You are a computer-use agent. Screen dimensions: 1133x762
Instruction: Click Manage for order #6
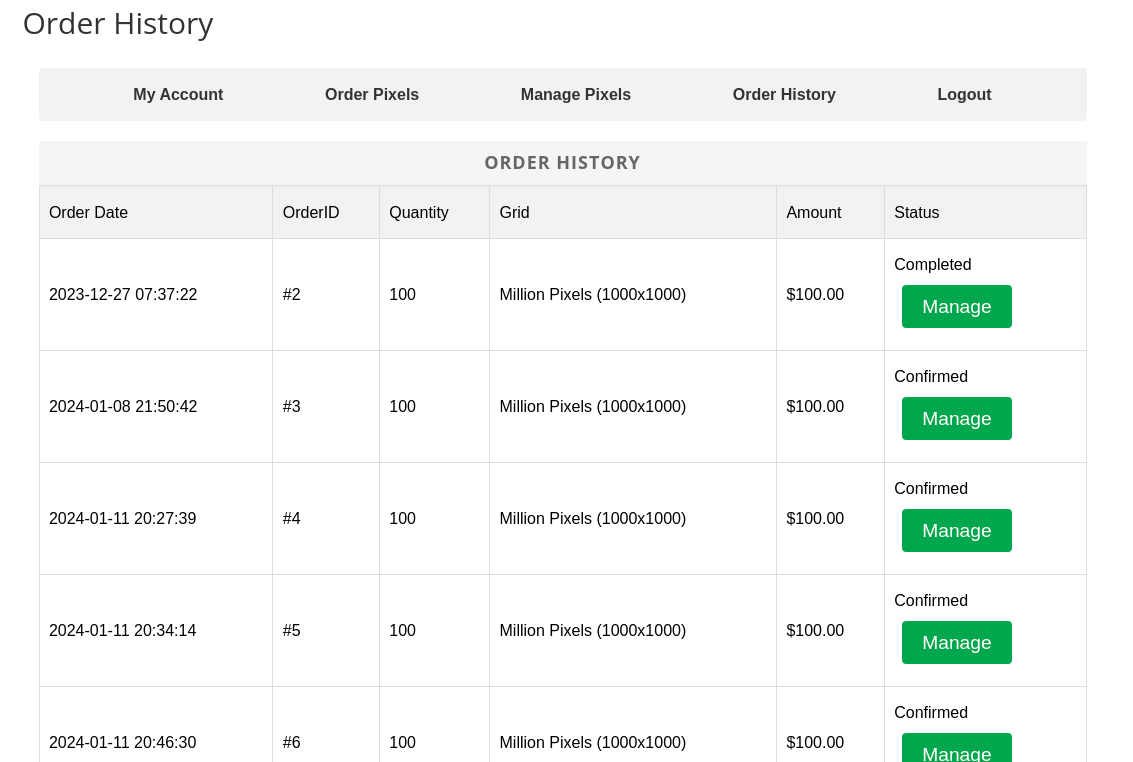(x=956, y=750)
